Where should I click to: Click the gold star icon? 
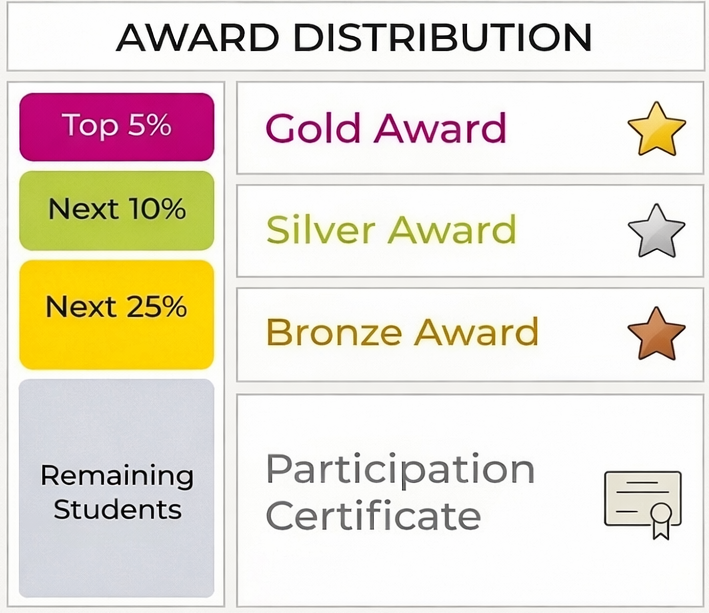click(656, 130)
